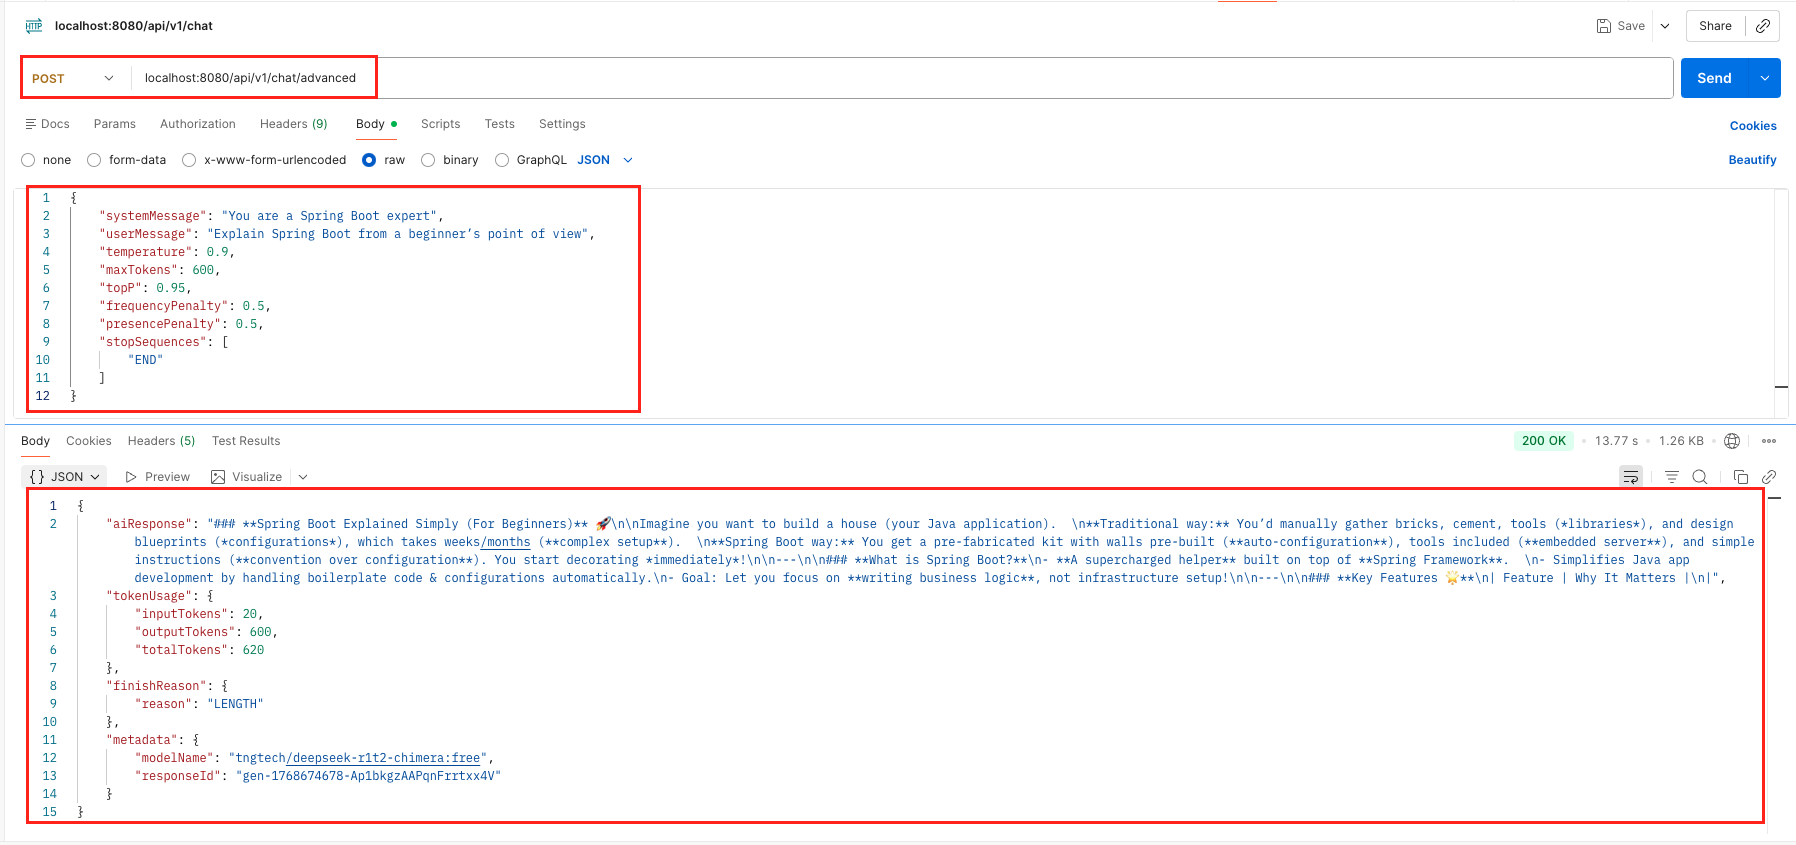Click the response link icon beside copy
The image size is (1796, 845).
[x=1768, y=477]
